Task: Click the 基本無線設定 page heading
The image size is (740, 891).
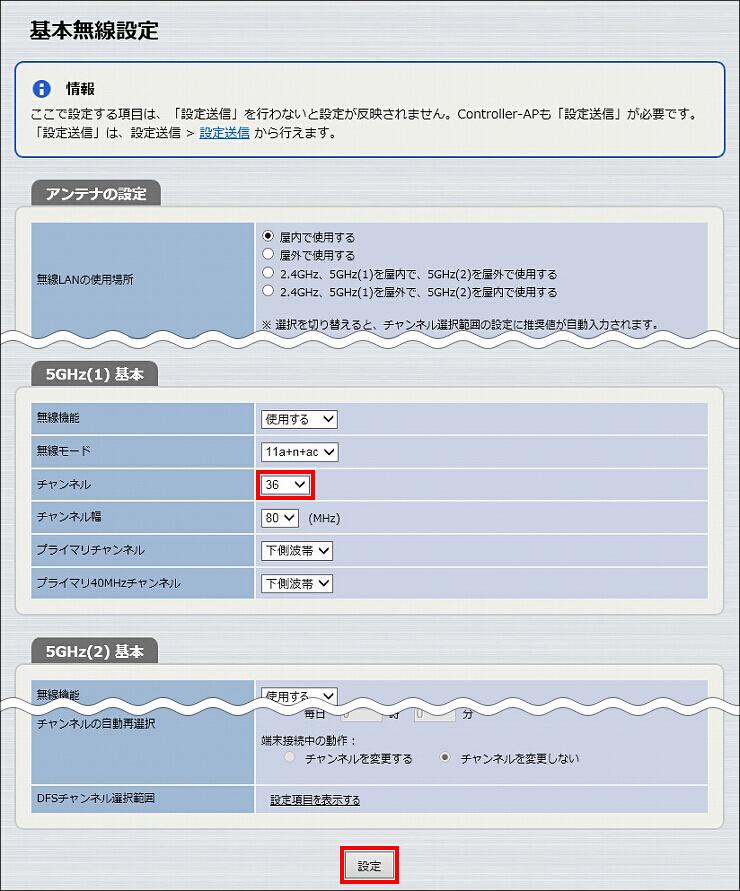Action: (x=94, y=31)
